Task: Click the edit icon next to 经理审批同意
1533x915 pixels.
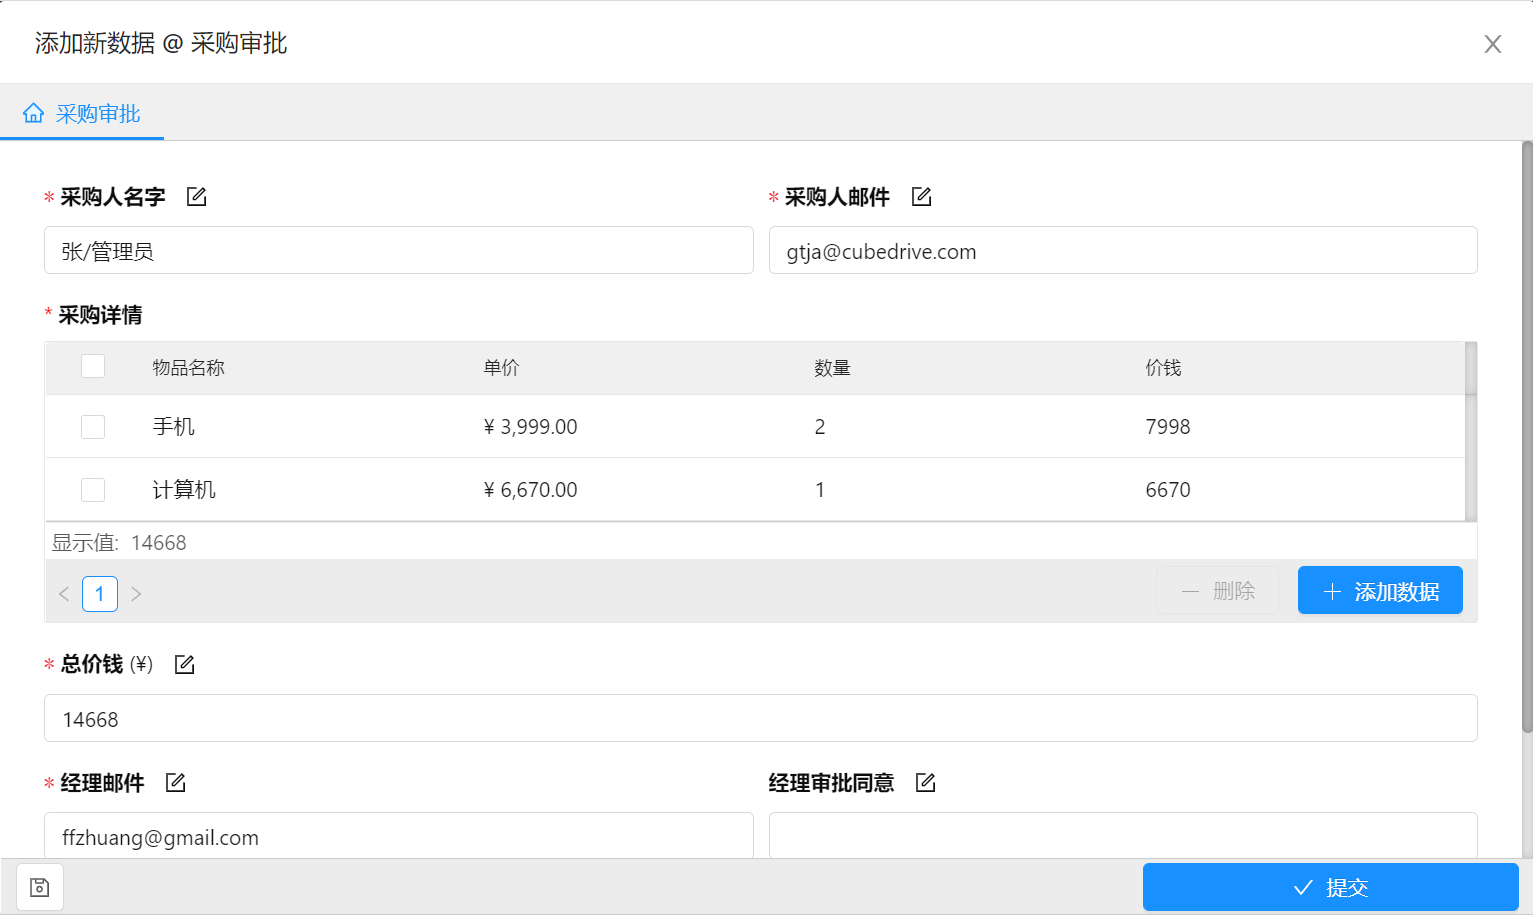Action: point(926,782)
